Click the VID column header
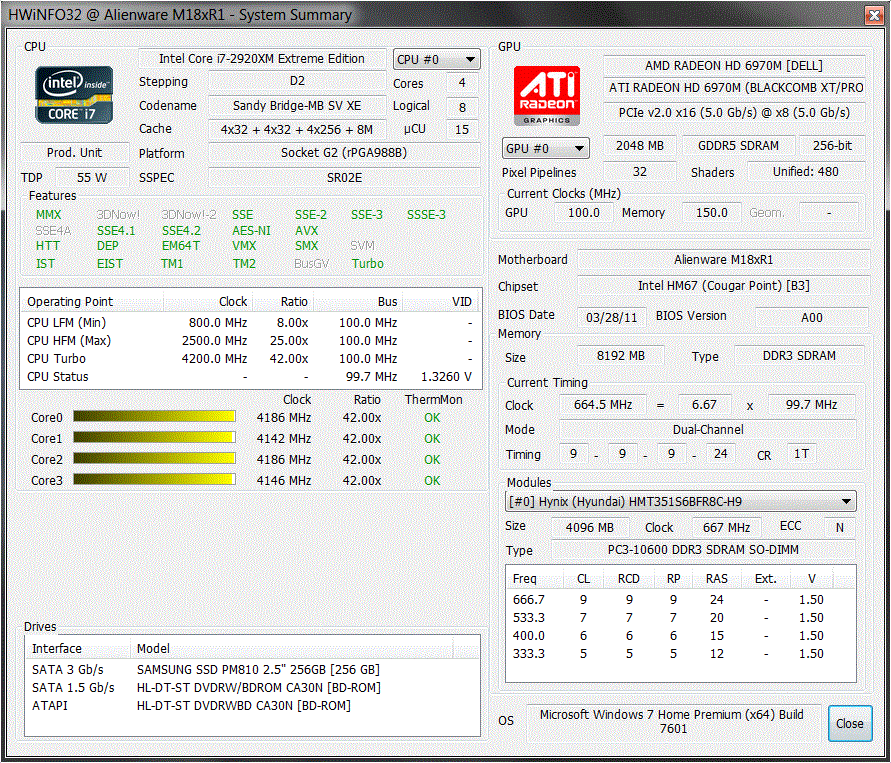 (x=442, y=302)
